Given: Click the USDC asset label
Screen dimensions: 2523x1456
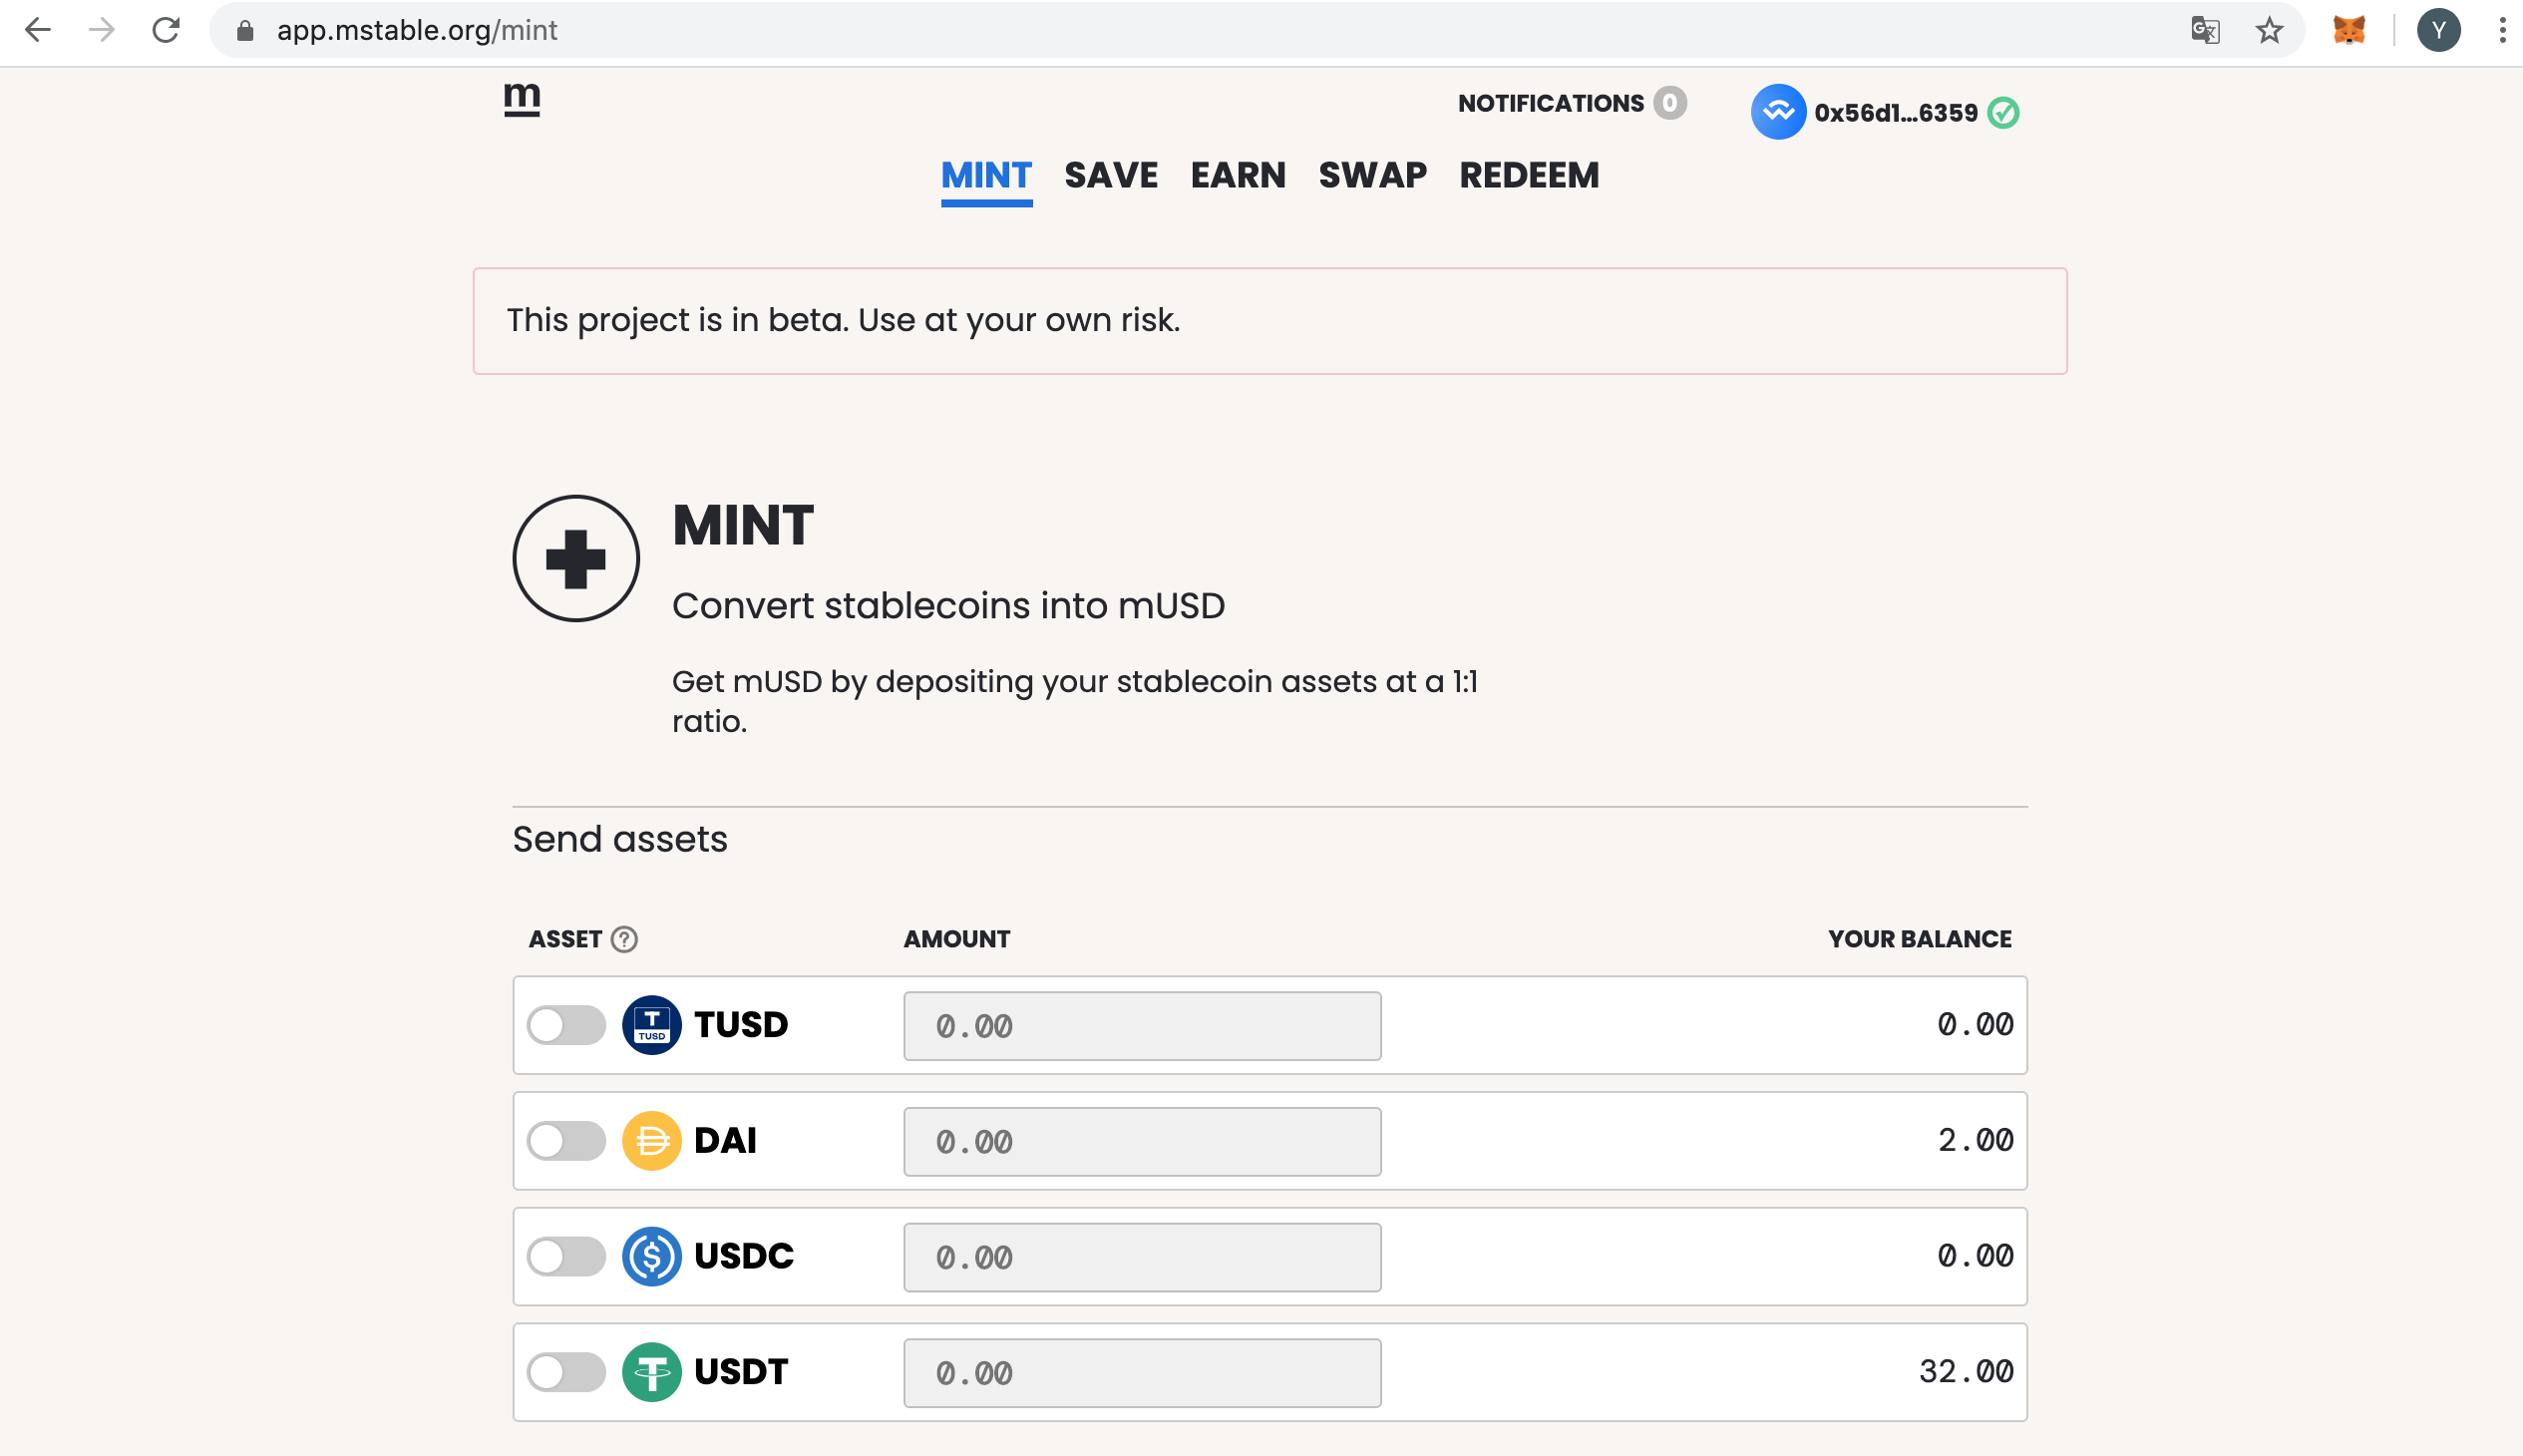Looking at the screenshot, I should pyautogui.click(x=744, y=1256).
